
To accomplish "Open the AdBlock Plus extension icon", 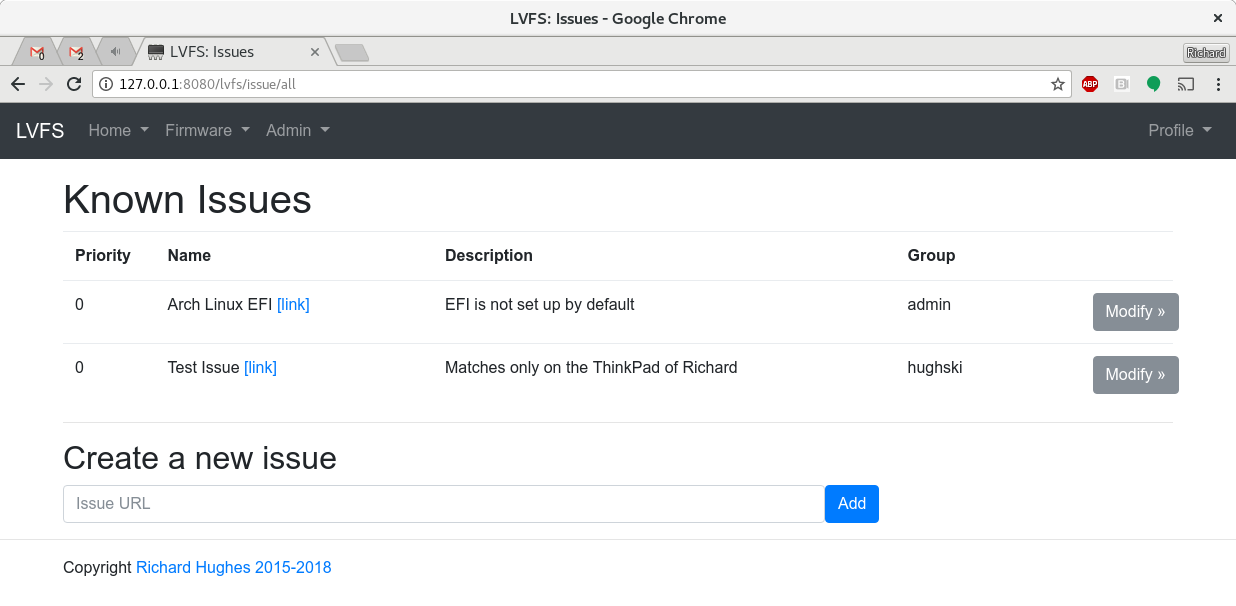I will click(1090, 84).
